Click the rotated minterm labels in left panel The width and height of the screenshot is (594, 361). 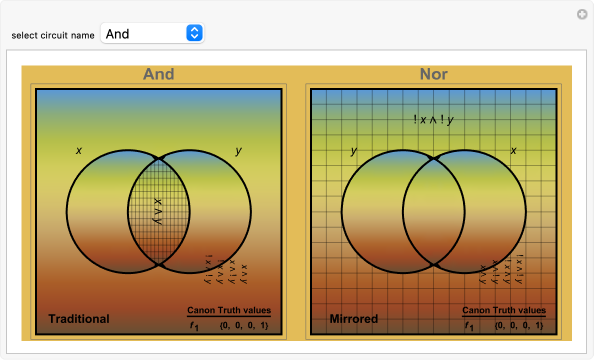(226, 269)
